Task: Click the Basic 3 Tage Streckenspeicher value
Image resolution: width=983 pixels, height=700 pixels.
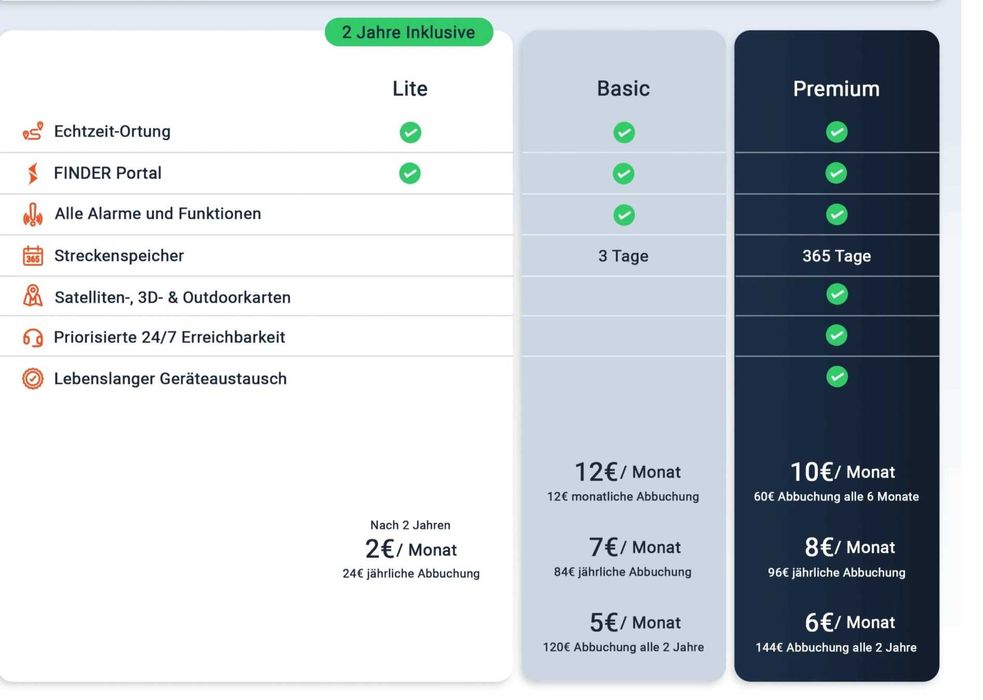Action: tap(623, 256)
